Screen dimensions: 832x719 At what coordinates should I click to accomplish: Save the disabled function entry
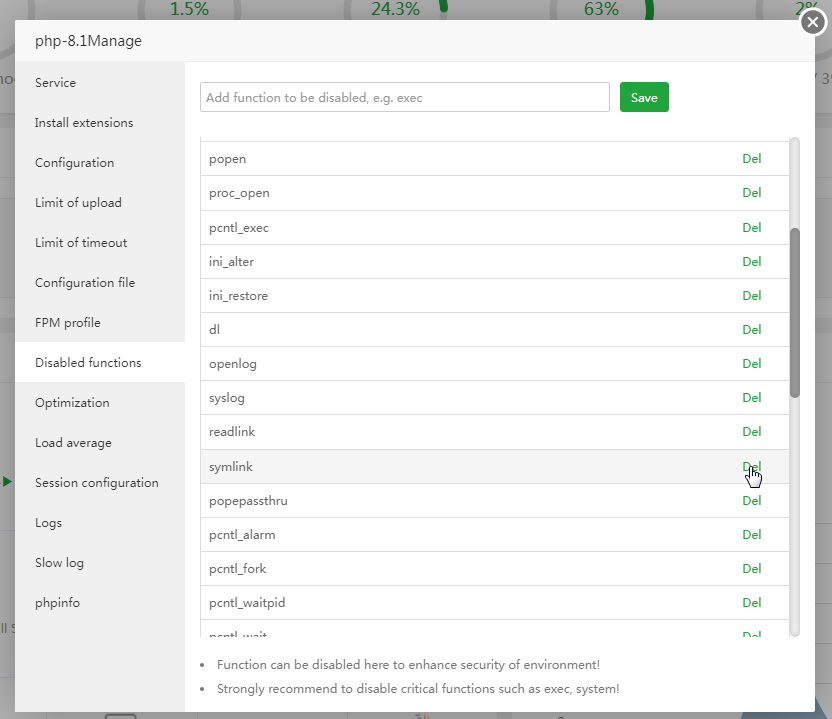pos(644,97)
